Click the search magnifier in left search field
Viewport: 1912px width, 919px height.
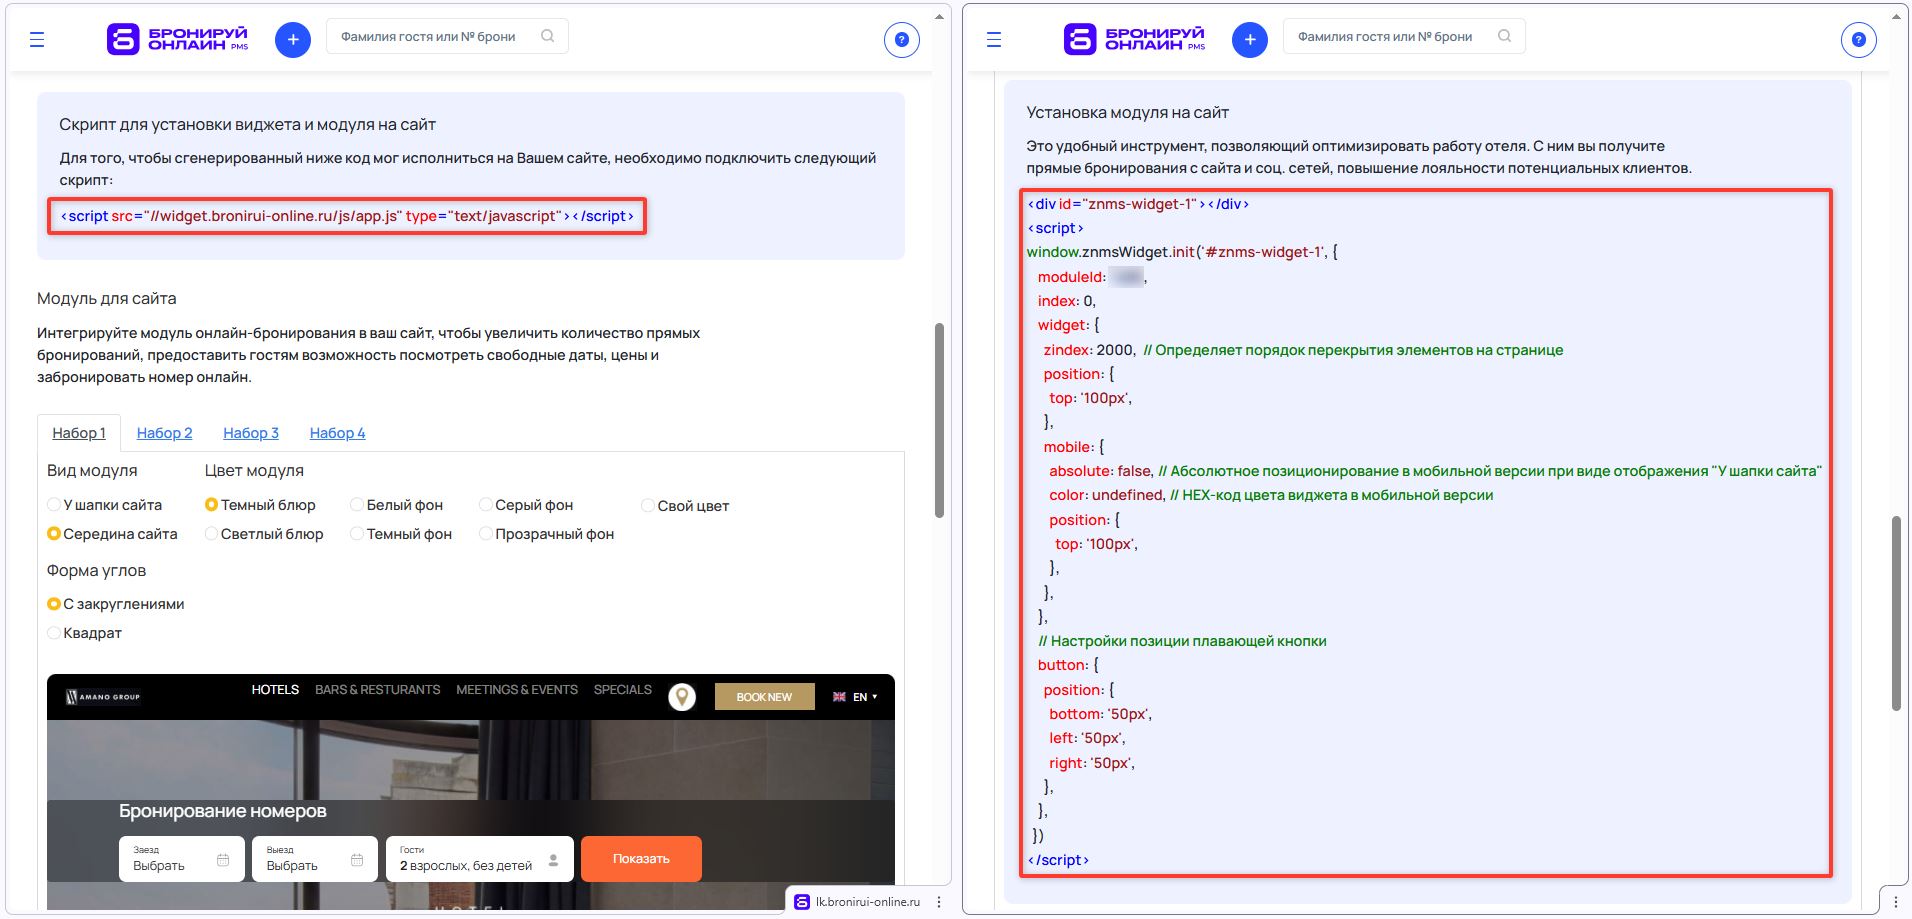547,36
